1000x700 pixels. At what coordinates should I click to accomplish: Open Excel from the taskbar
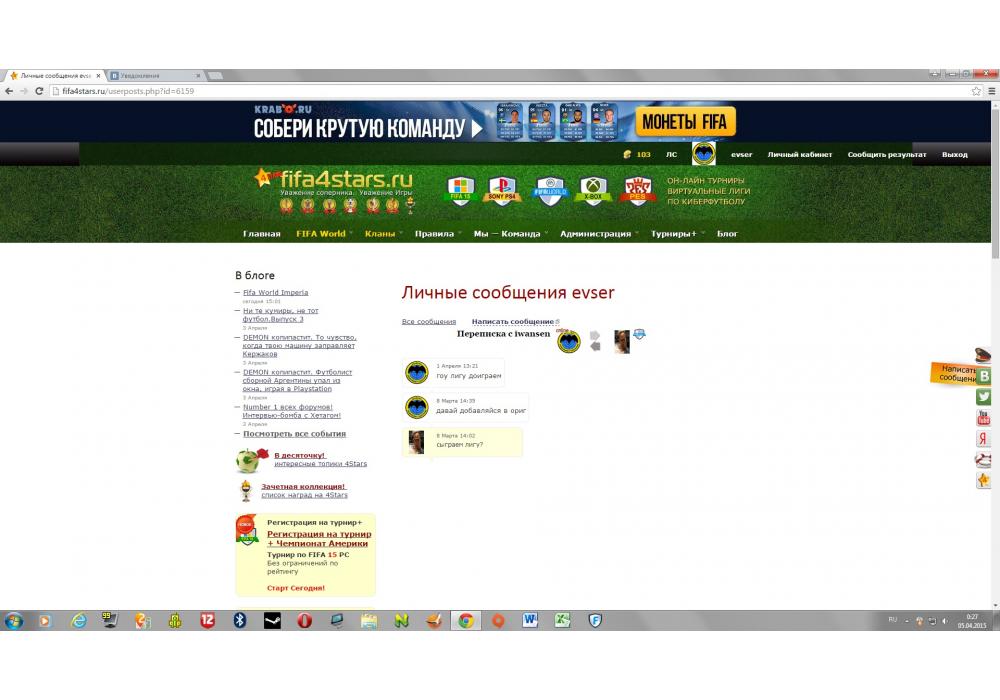click(562, 620)
